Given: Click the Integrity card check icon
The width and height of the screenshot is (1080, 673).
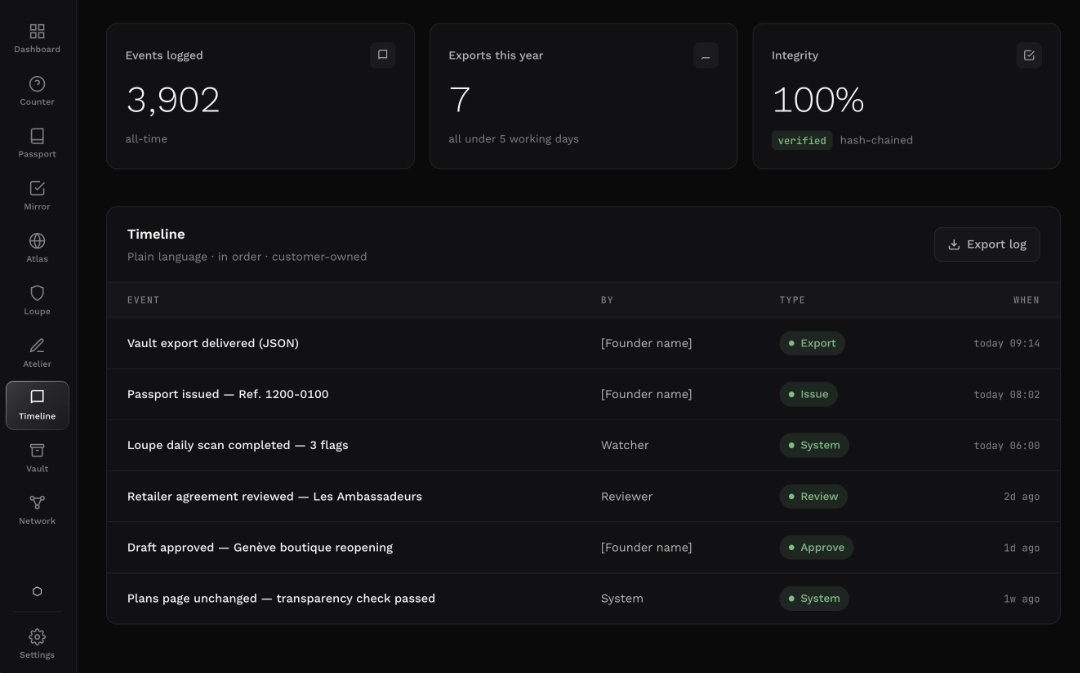Looking at the screenshot, I should click(x=1028, y=55).
